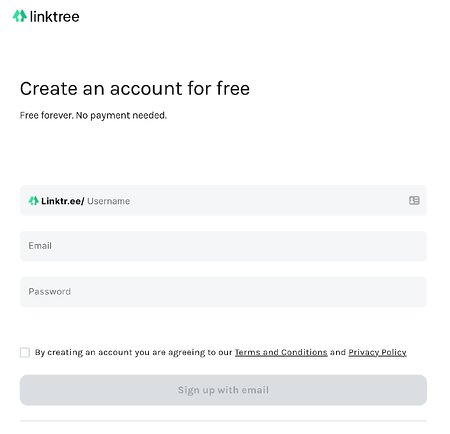Viewport: 450px width, 434px height.
Task: Click the green Linktree logo icon in header
Action: coord(20,16)
